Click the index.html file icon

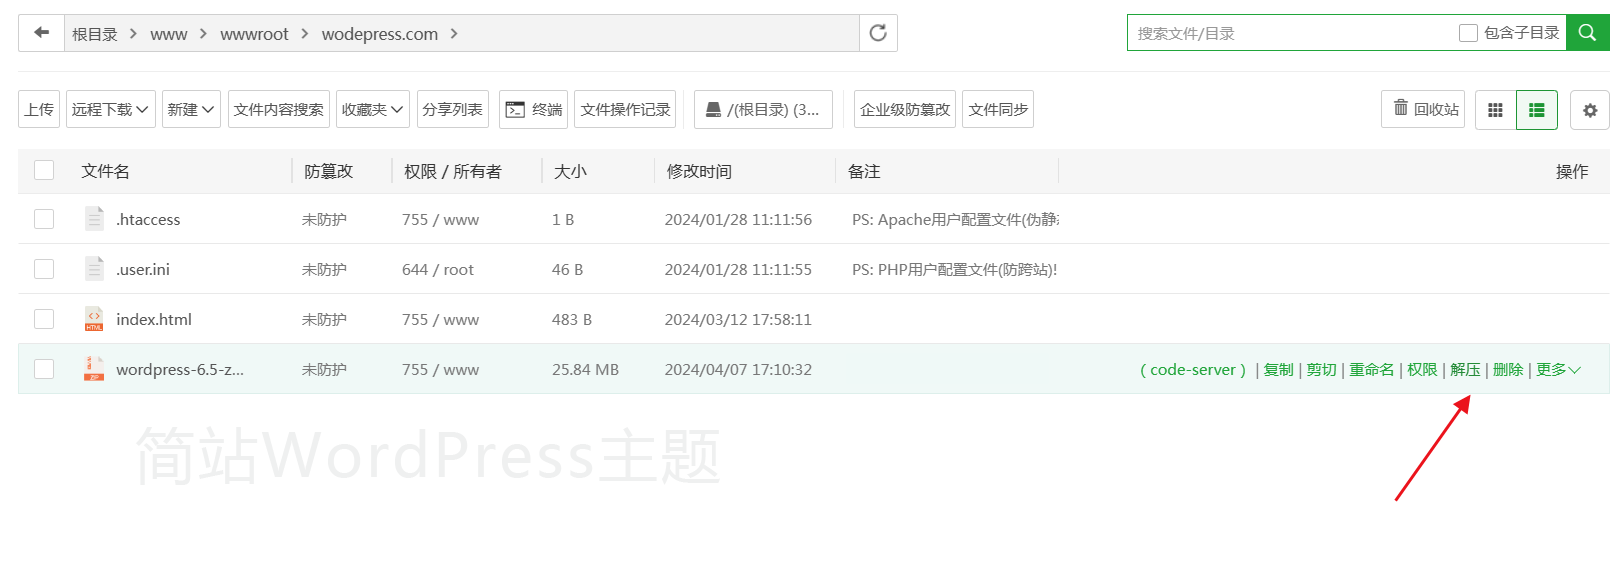click(x=94, y=319)
